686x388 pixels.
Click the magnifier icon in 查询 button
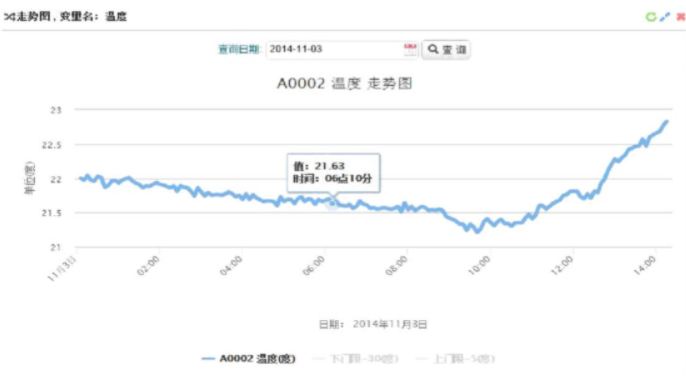click(433, 49)
